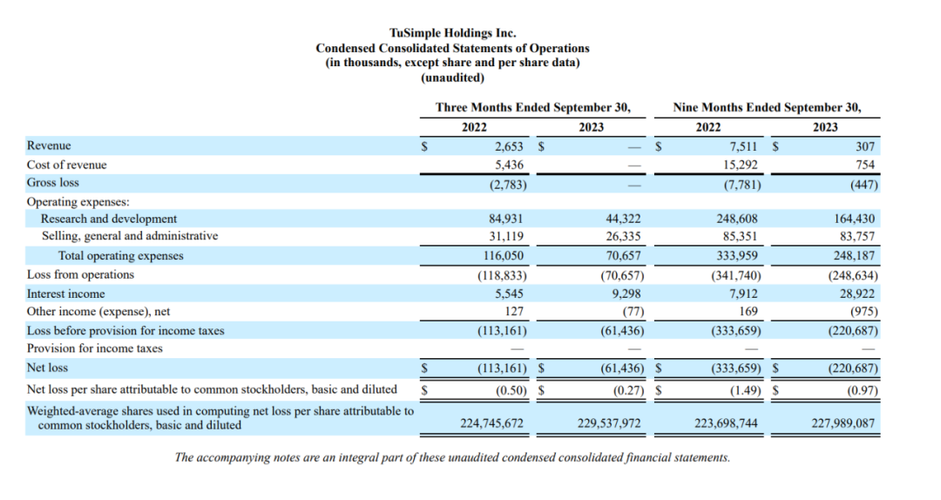Click 'Provision for income taxes' row label
The image size is (941, 500).
coord(95,349)
